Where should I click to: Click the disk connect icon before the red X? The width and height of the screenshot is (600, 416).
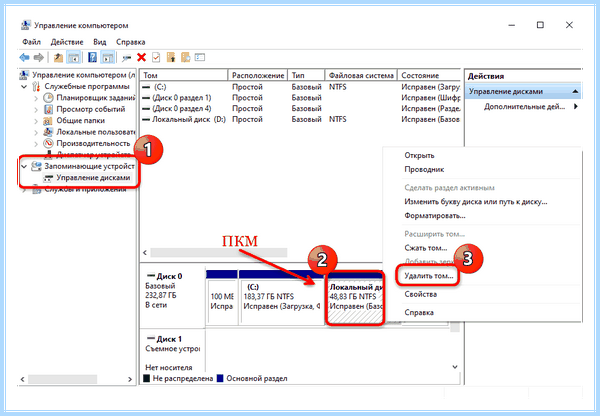tap(127, 58)
